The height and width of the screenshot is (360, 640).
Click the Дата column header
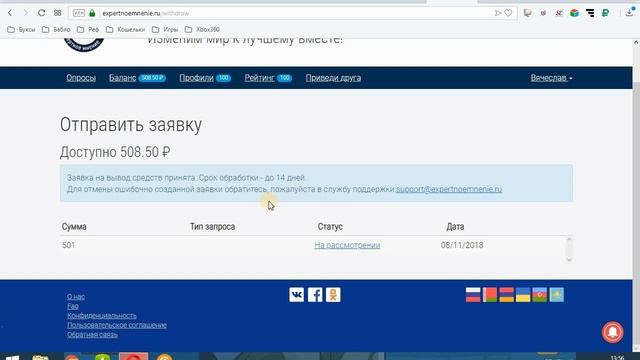(455, 227)
